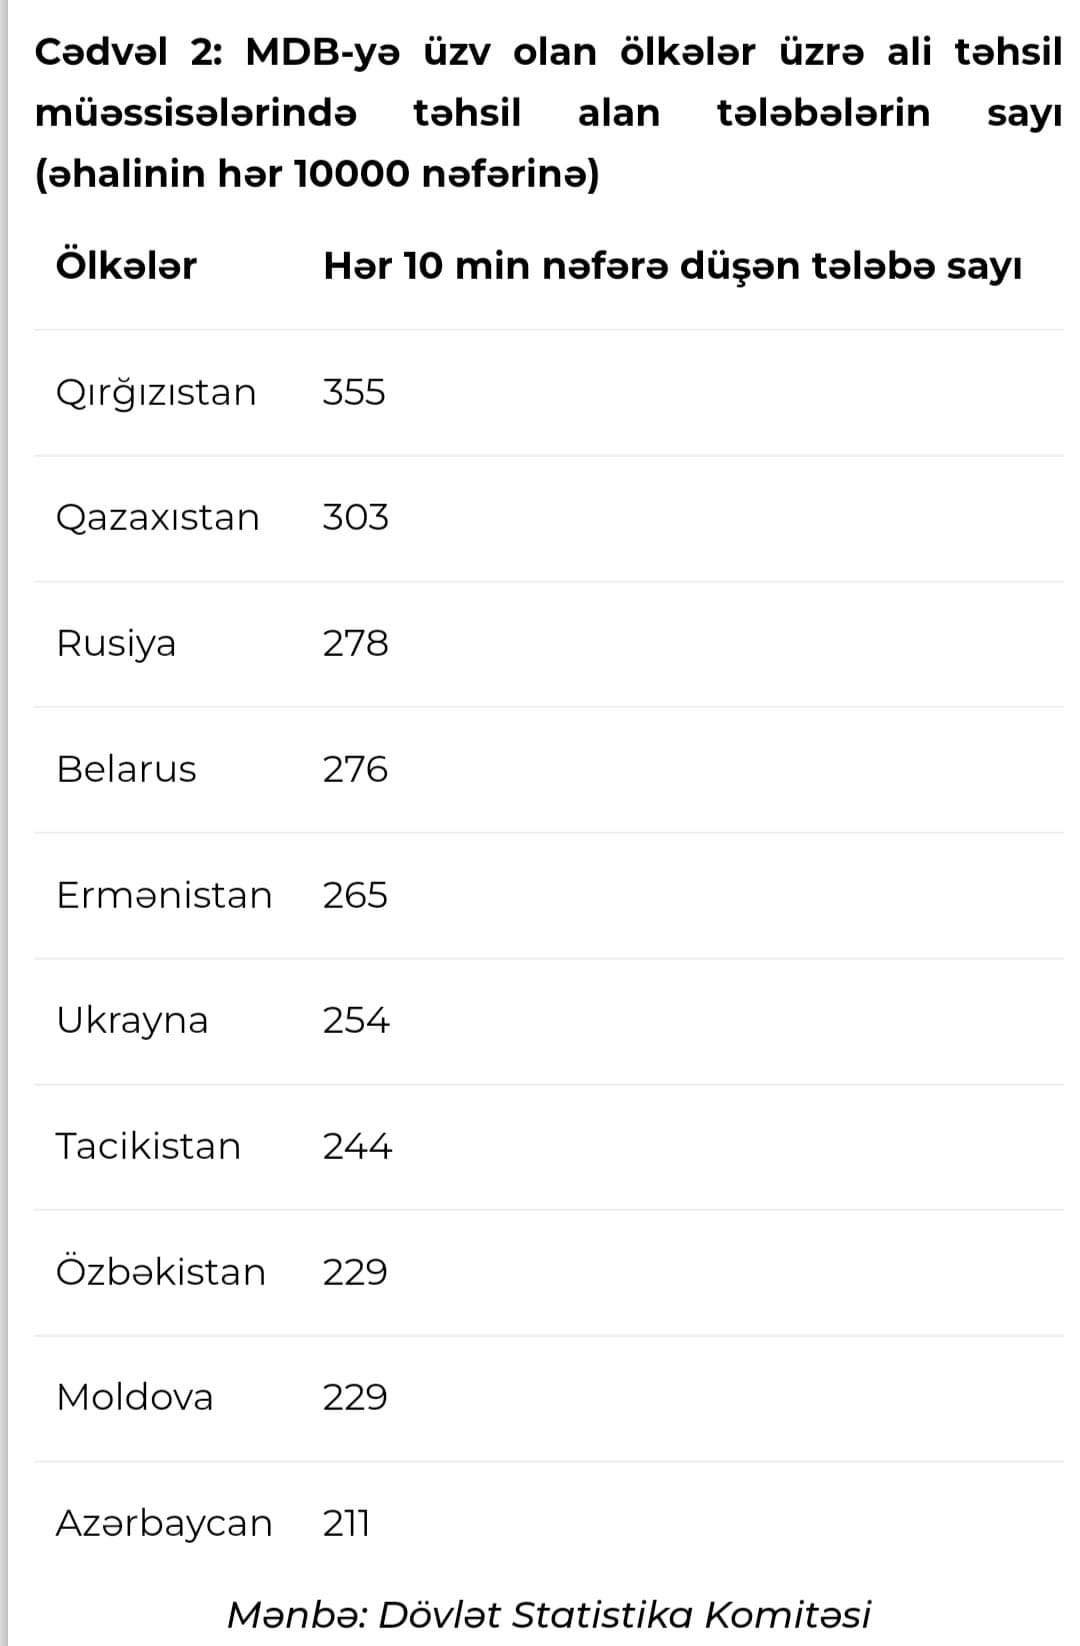Select the Moldova row label
The height and width of the screenshot is (1646, 1080).
[x=135, y=1397]
